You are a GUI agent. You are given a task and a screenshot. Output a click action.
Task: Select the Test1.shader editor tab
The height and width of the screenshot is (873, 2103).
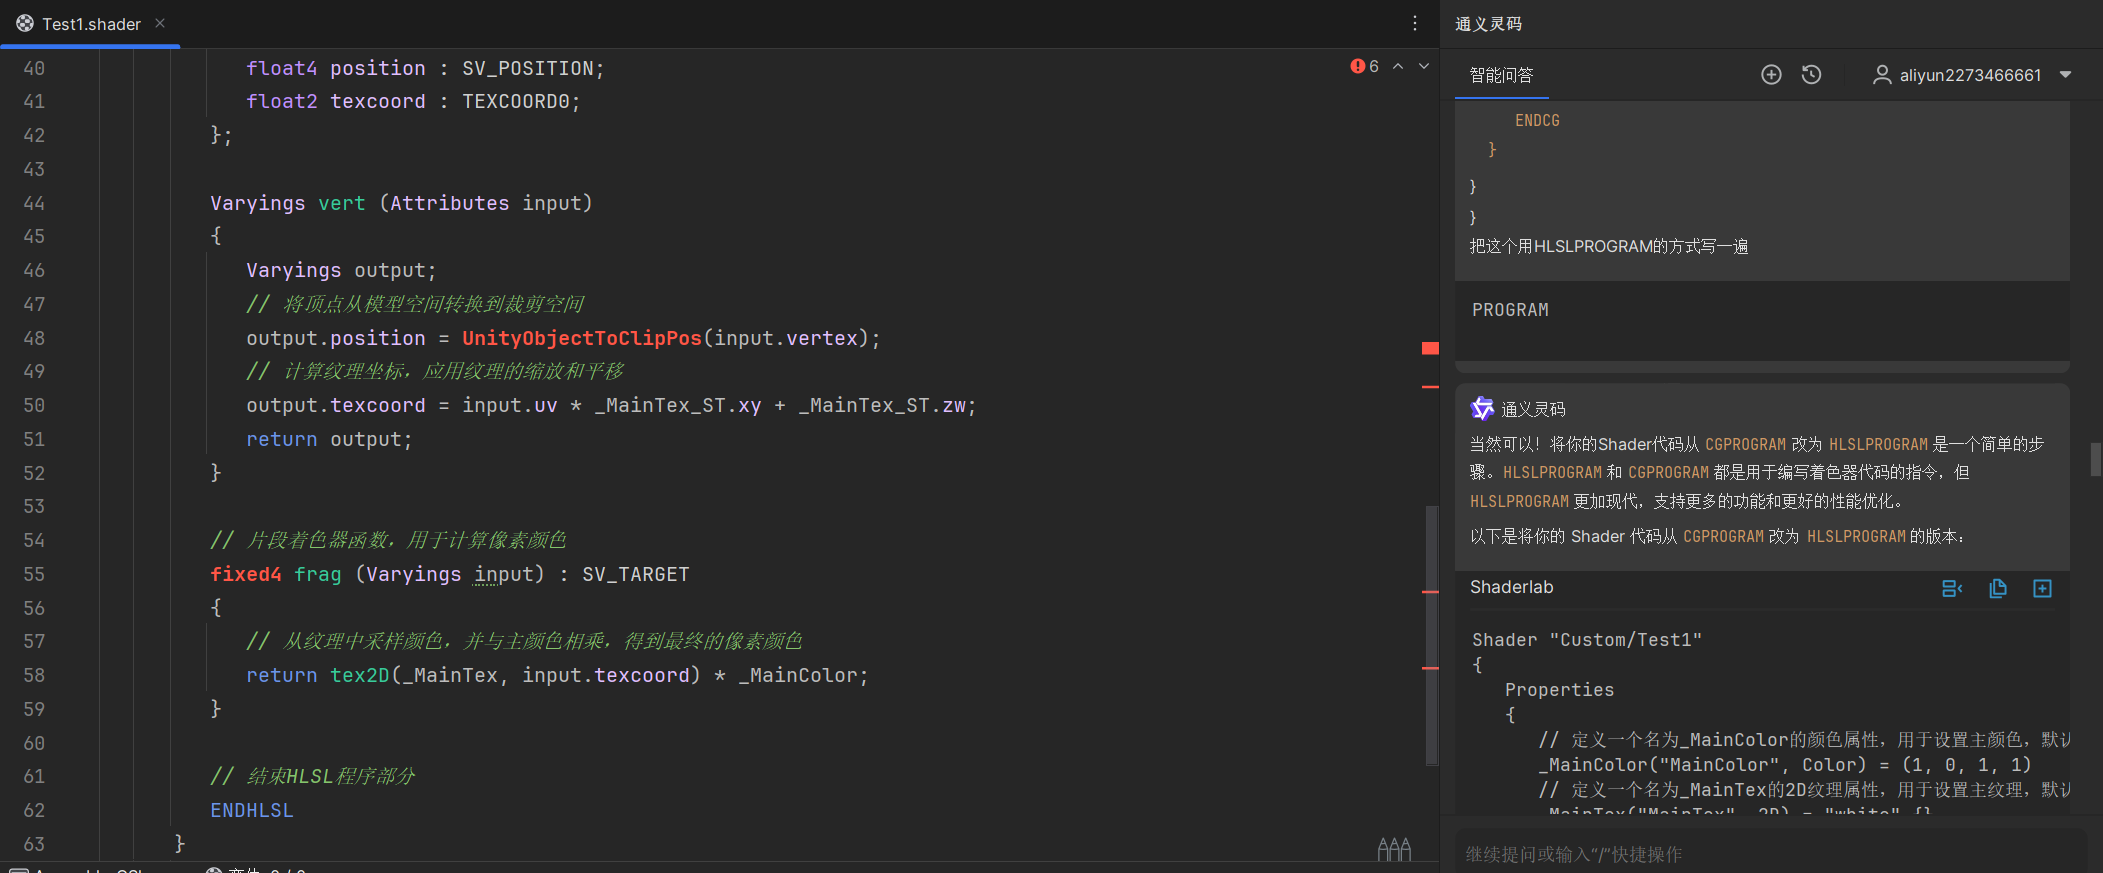pos(90,23)
